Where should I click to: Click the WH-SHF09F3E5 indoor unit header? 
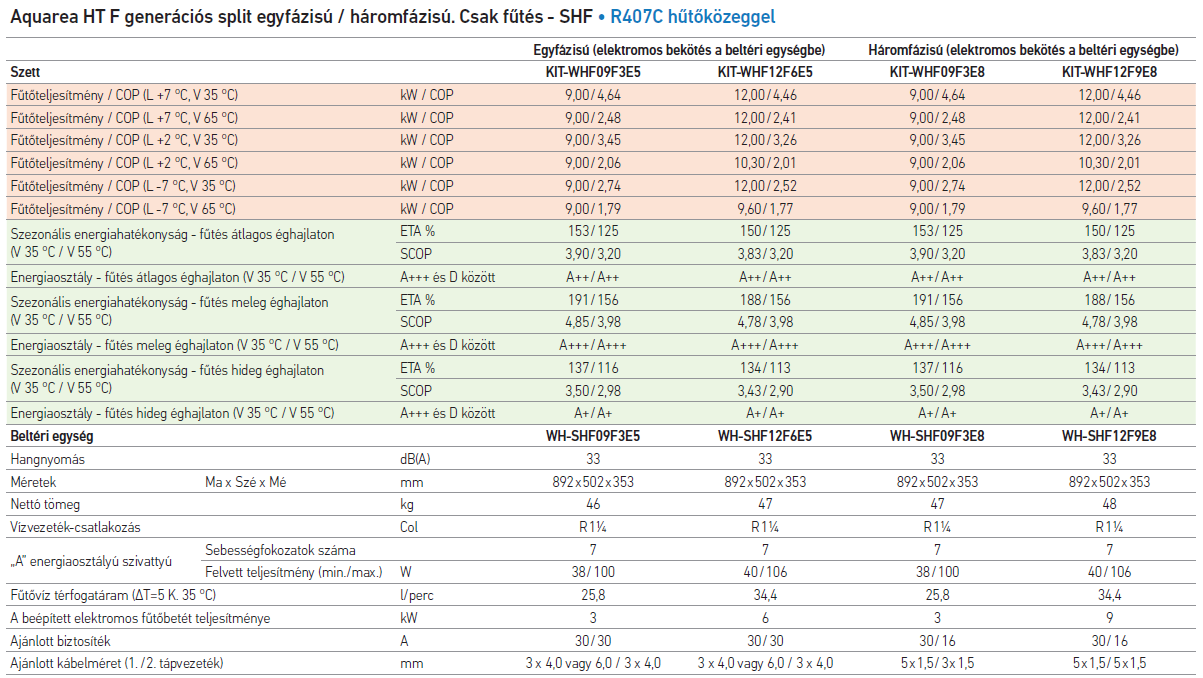(593, 436)
